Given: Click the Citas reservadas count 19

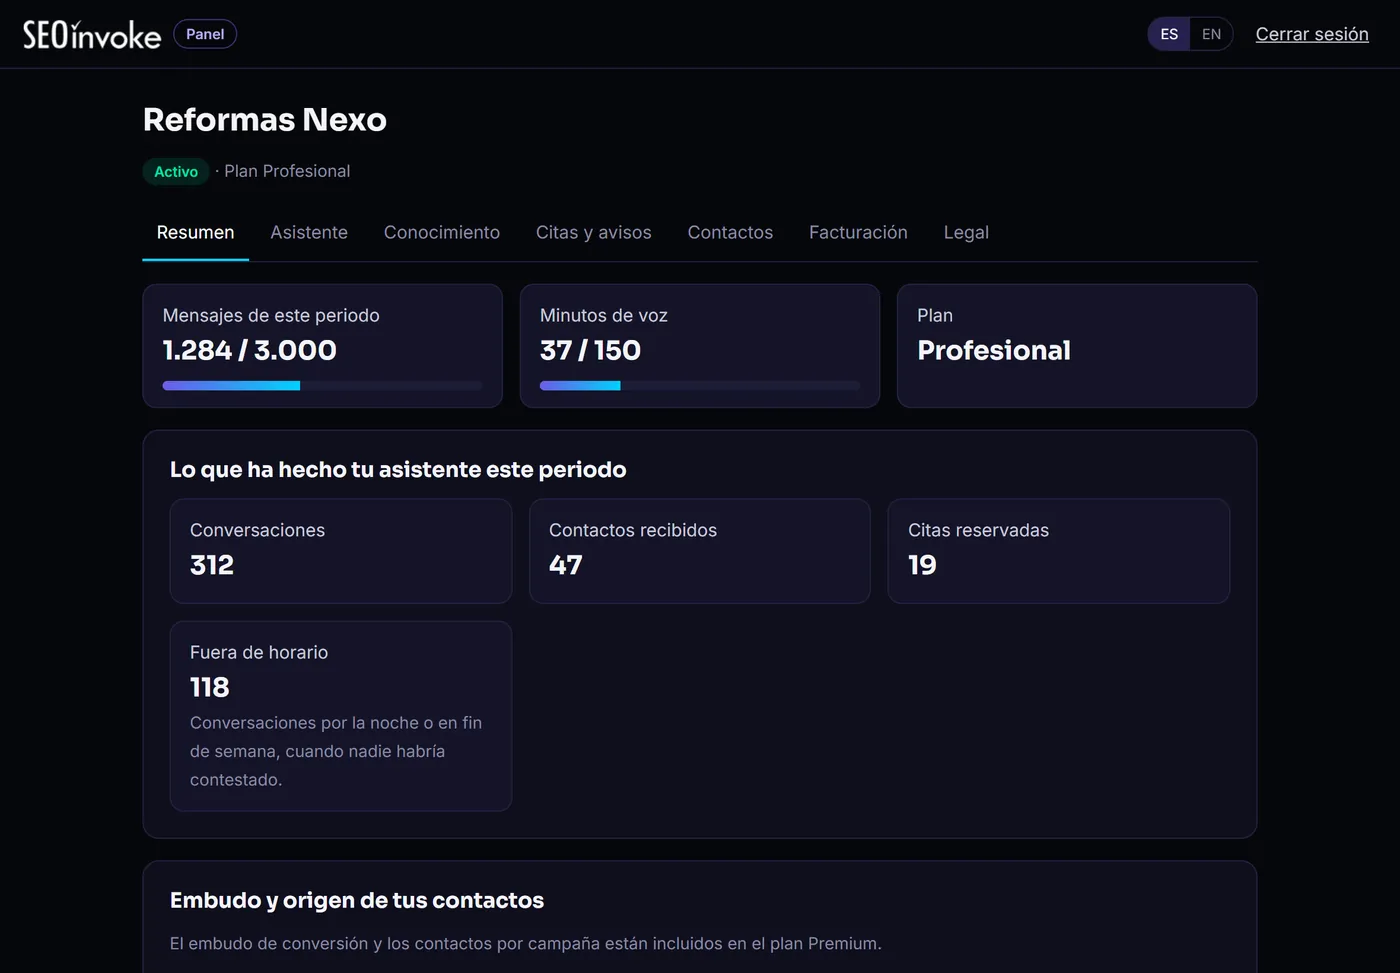Looking at the screenshot, I should (922, 565).
